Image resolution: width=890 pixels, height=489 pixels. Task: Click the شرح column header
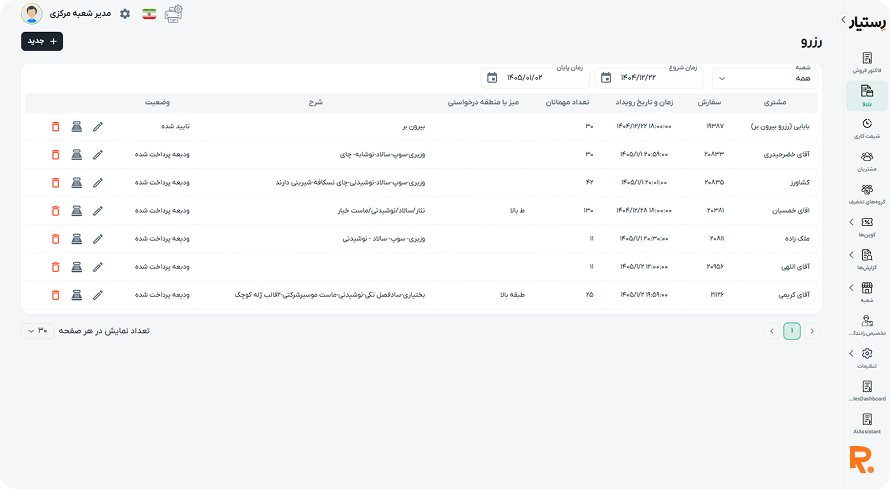(316, 102)
